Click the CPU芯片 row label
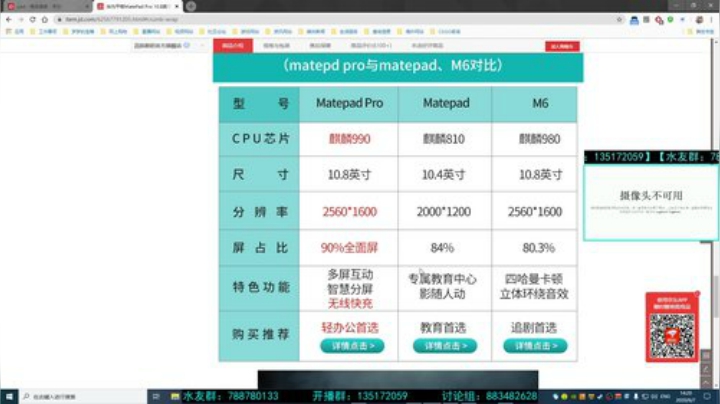The height and width of the screenshot is (404, 720). point(260,139)
